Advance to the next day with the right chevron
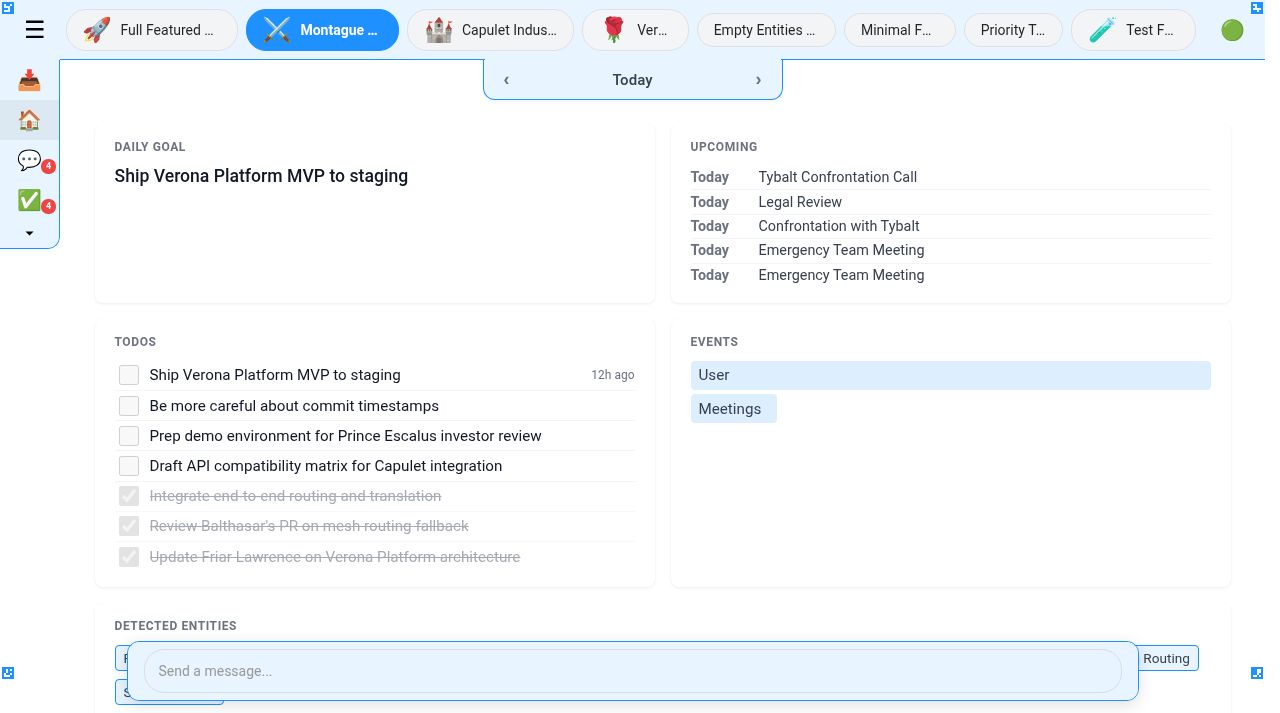 [758, 80]
